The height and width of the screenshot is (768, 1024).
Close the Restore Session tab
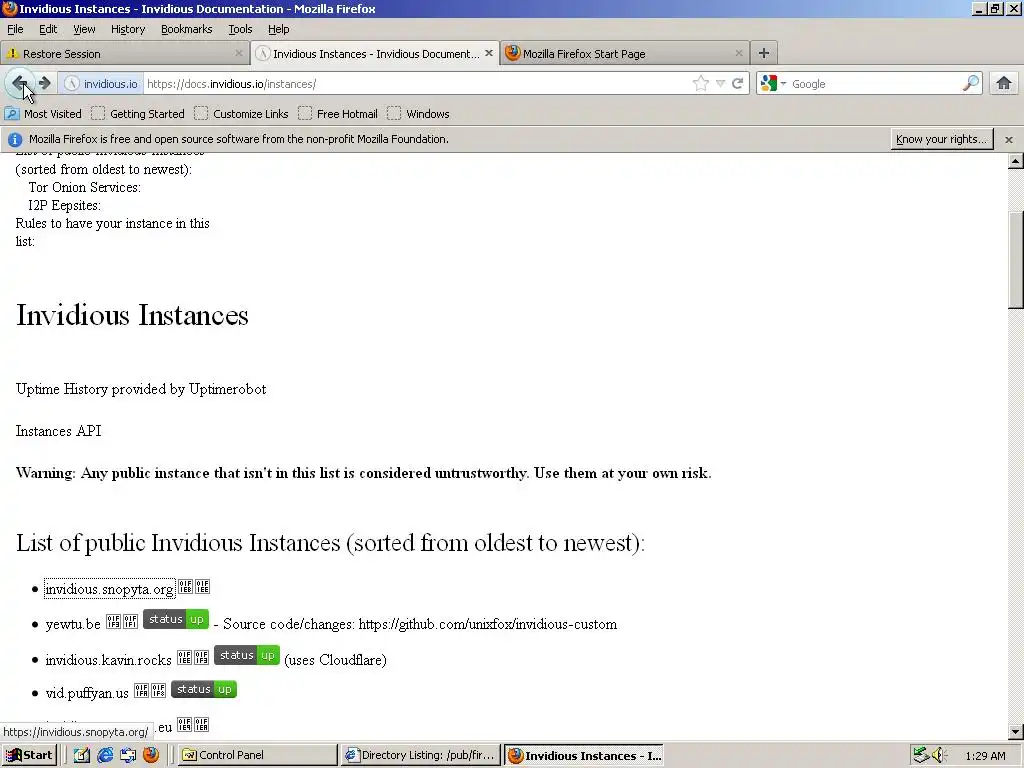238,53
